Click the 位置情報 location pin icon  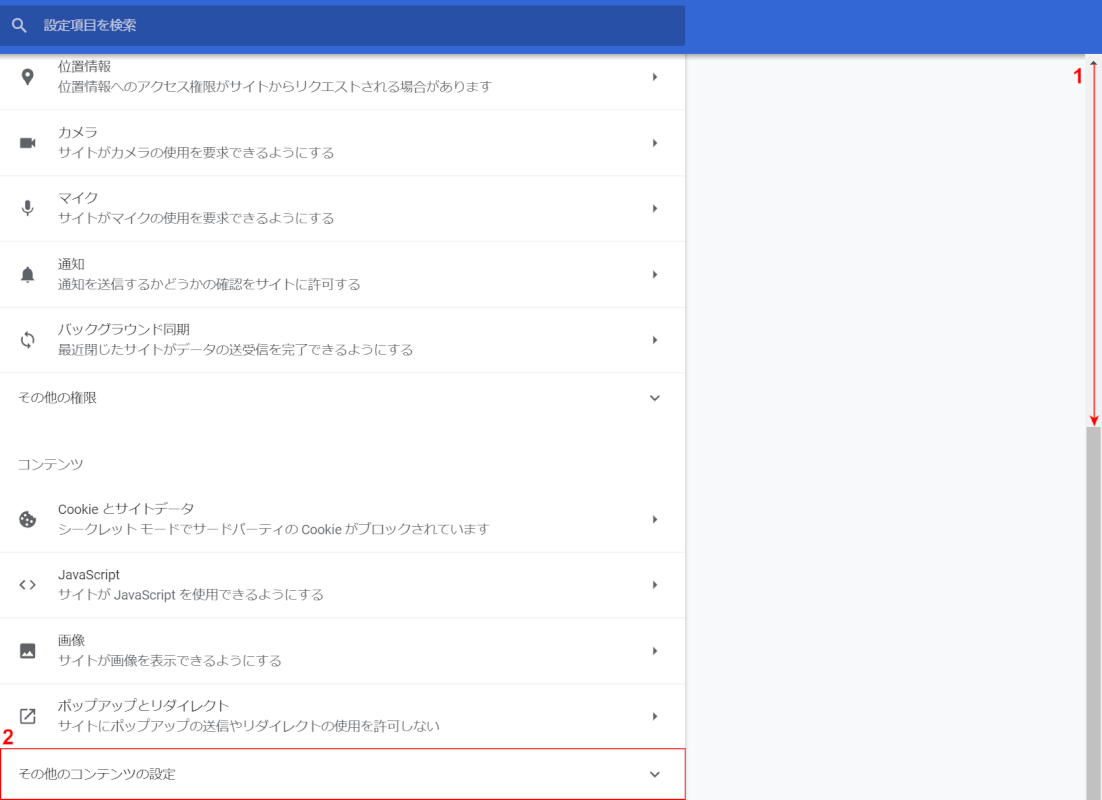coord(27,77)
